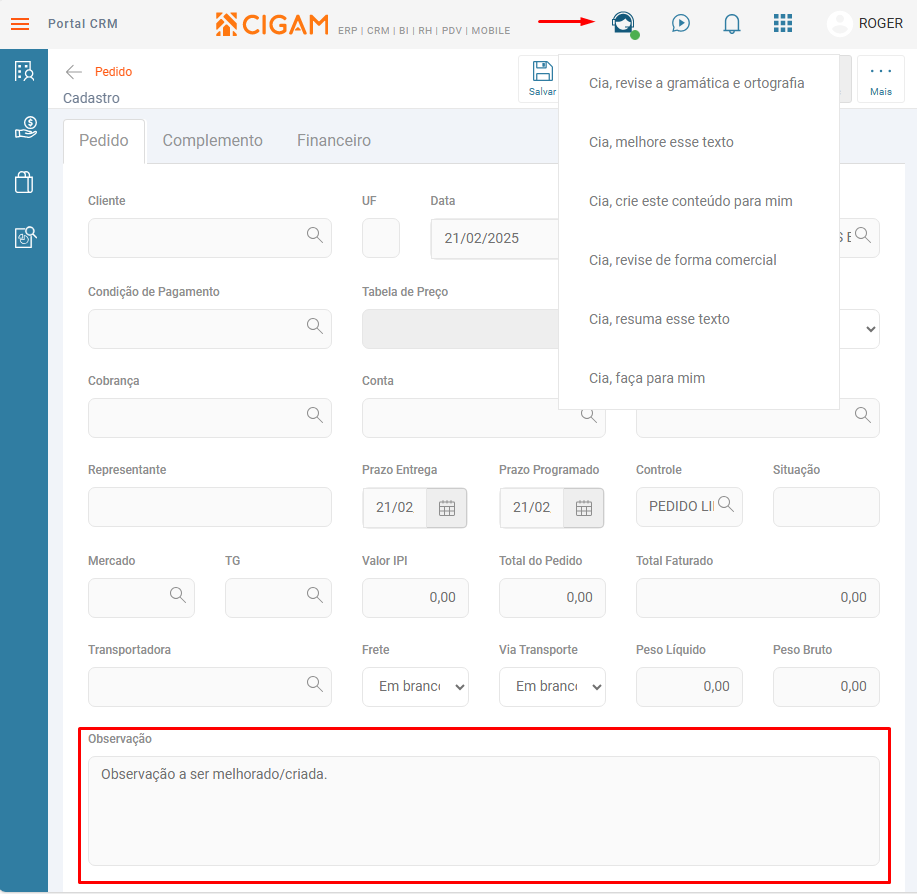Switch to the Financeiro tab
Image resolution: width=917 pixels, height=894 pixels.
(x=333, y=141)
